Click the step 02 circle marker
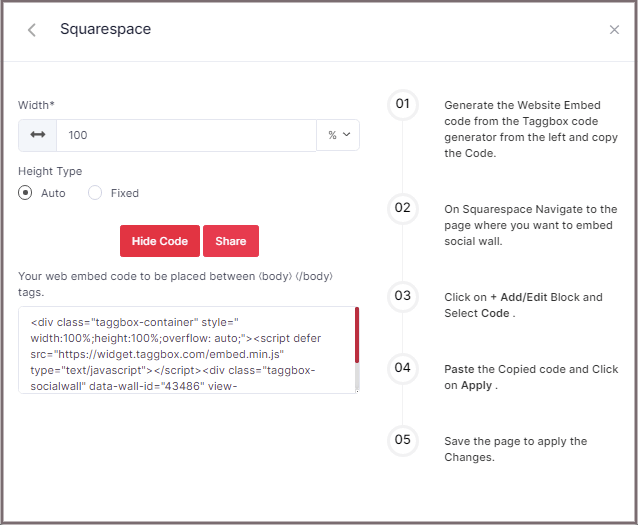Screen dimensions: 638x525 point(402,208)
